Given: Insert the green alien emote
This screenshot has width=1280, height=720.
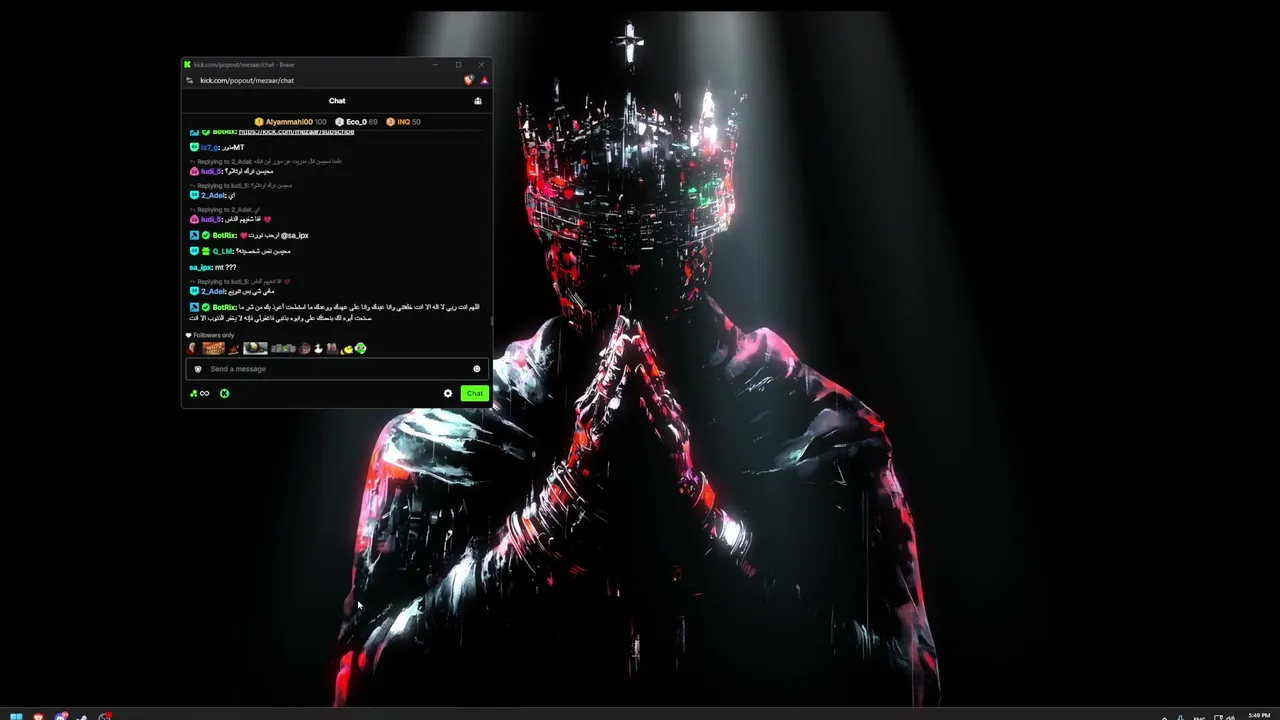Looking at the screenshot, I should (x=360, y=348).
